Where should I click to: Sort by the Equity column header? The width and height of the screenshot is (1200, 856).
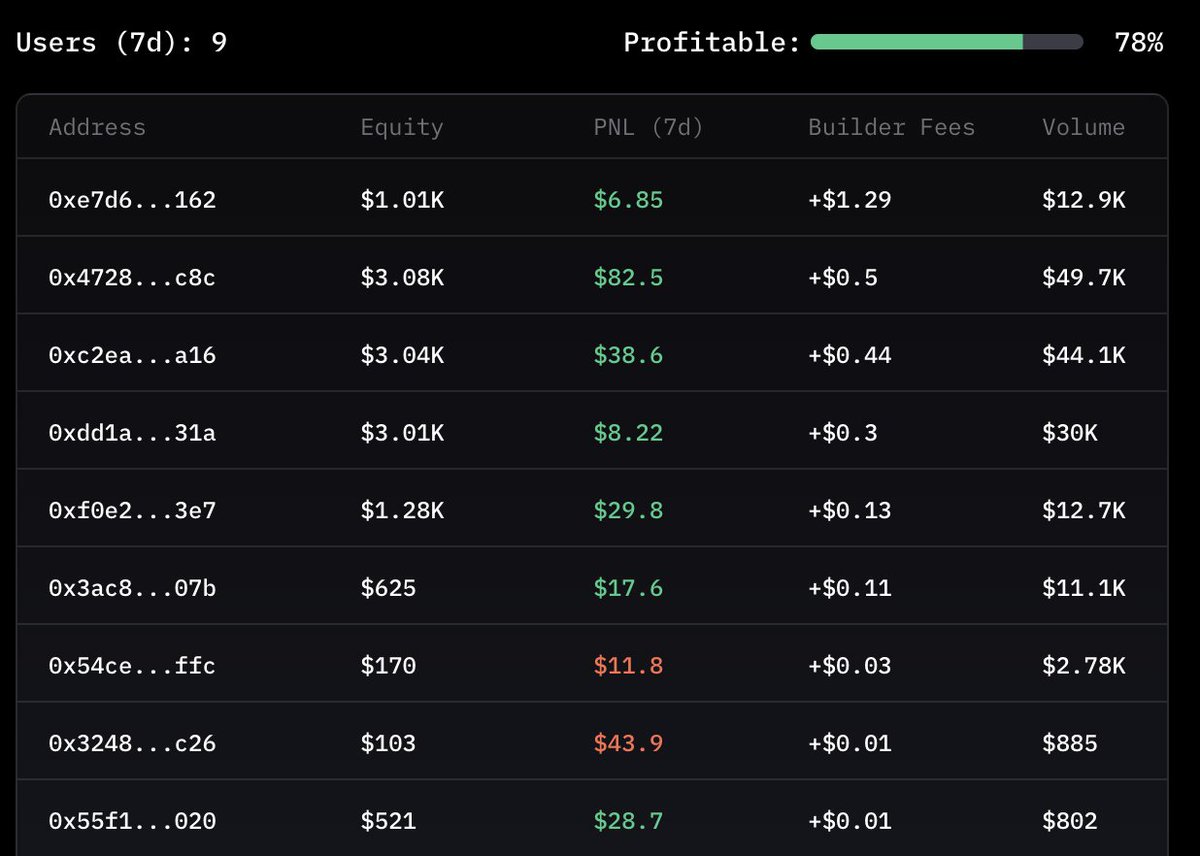(x=402, y=127)
